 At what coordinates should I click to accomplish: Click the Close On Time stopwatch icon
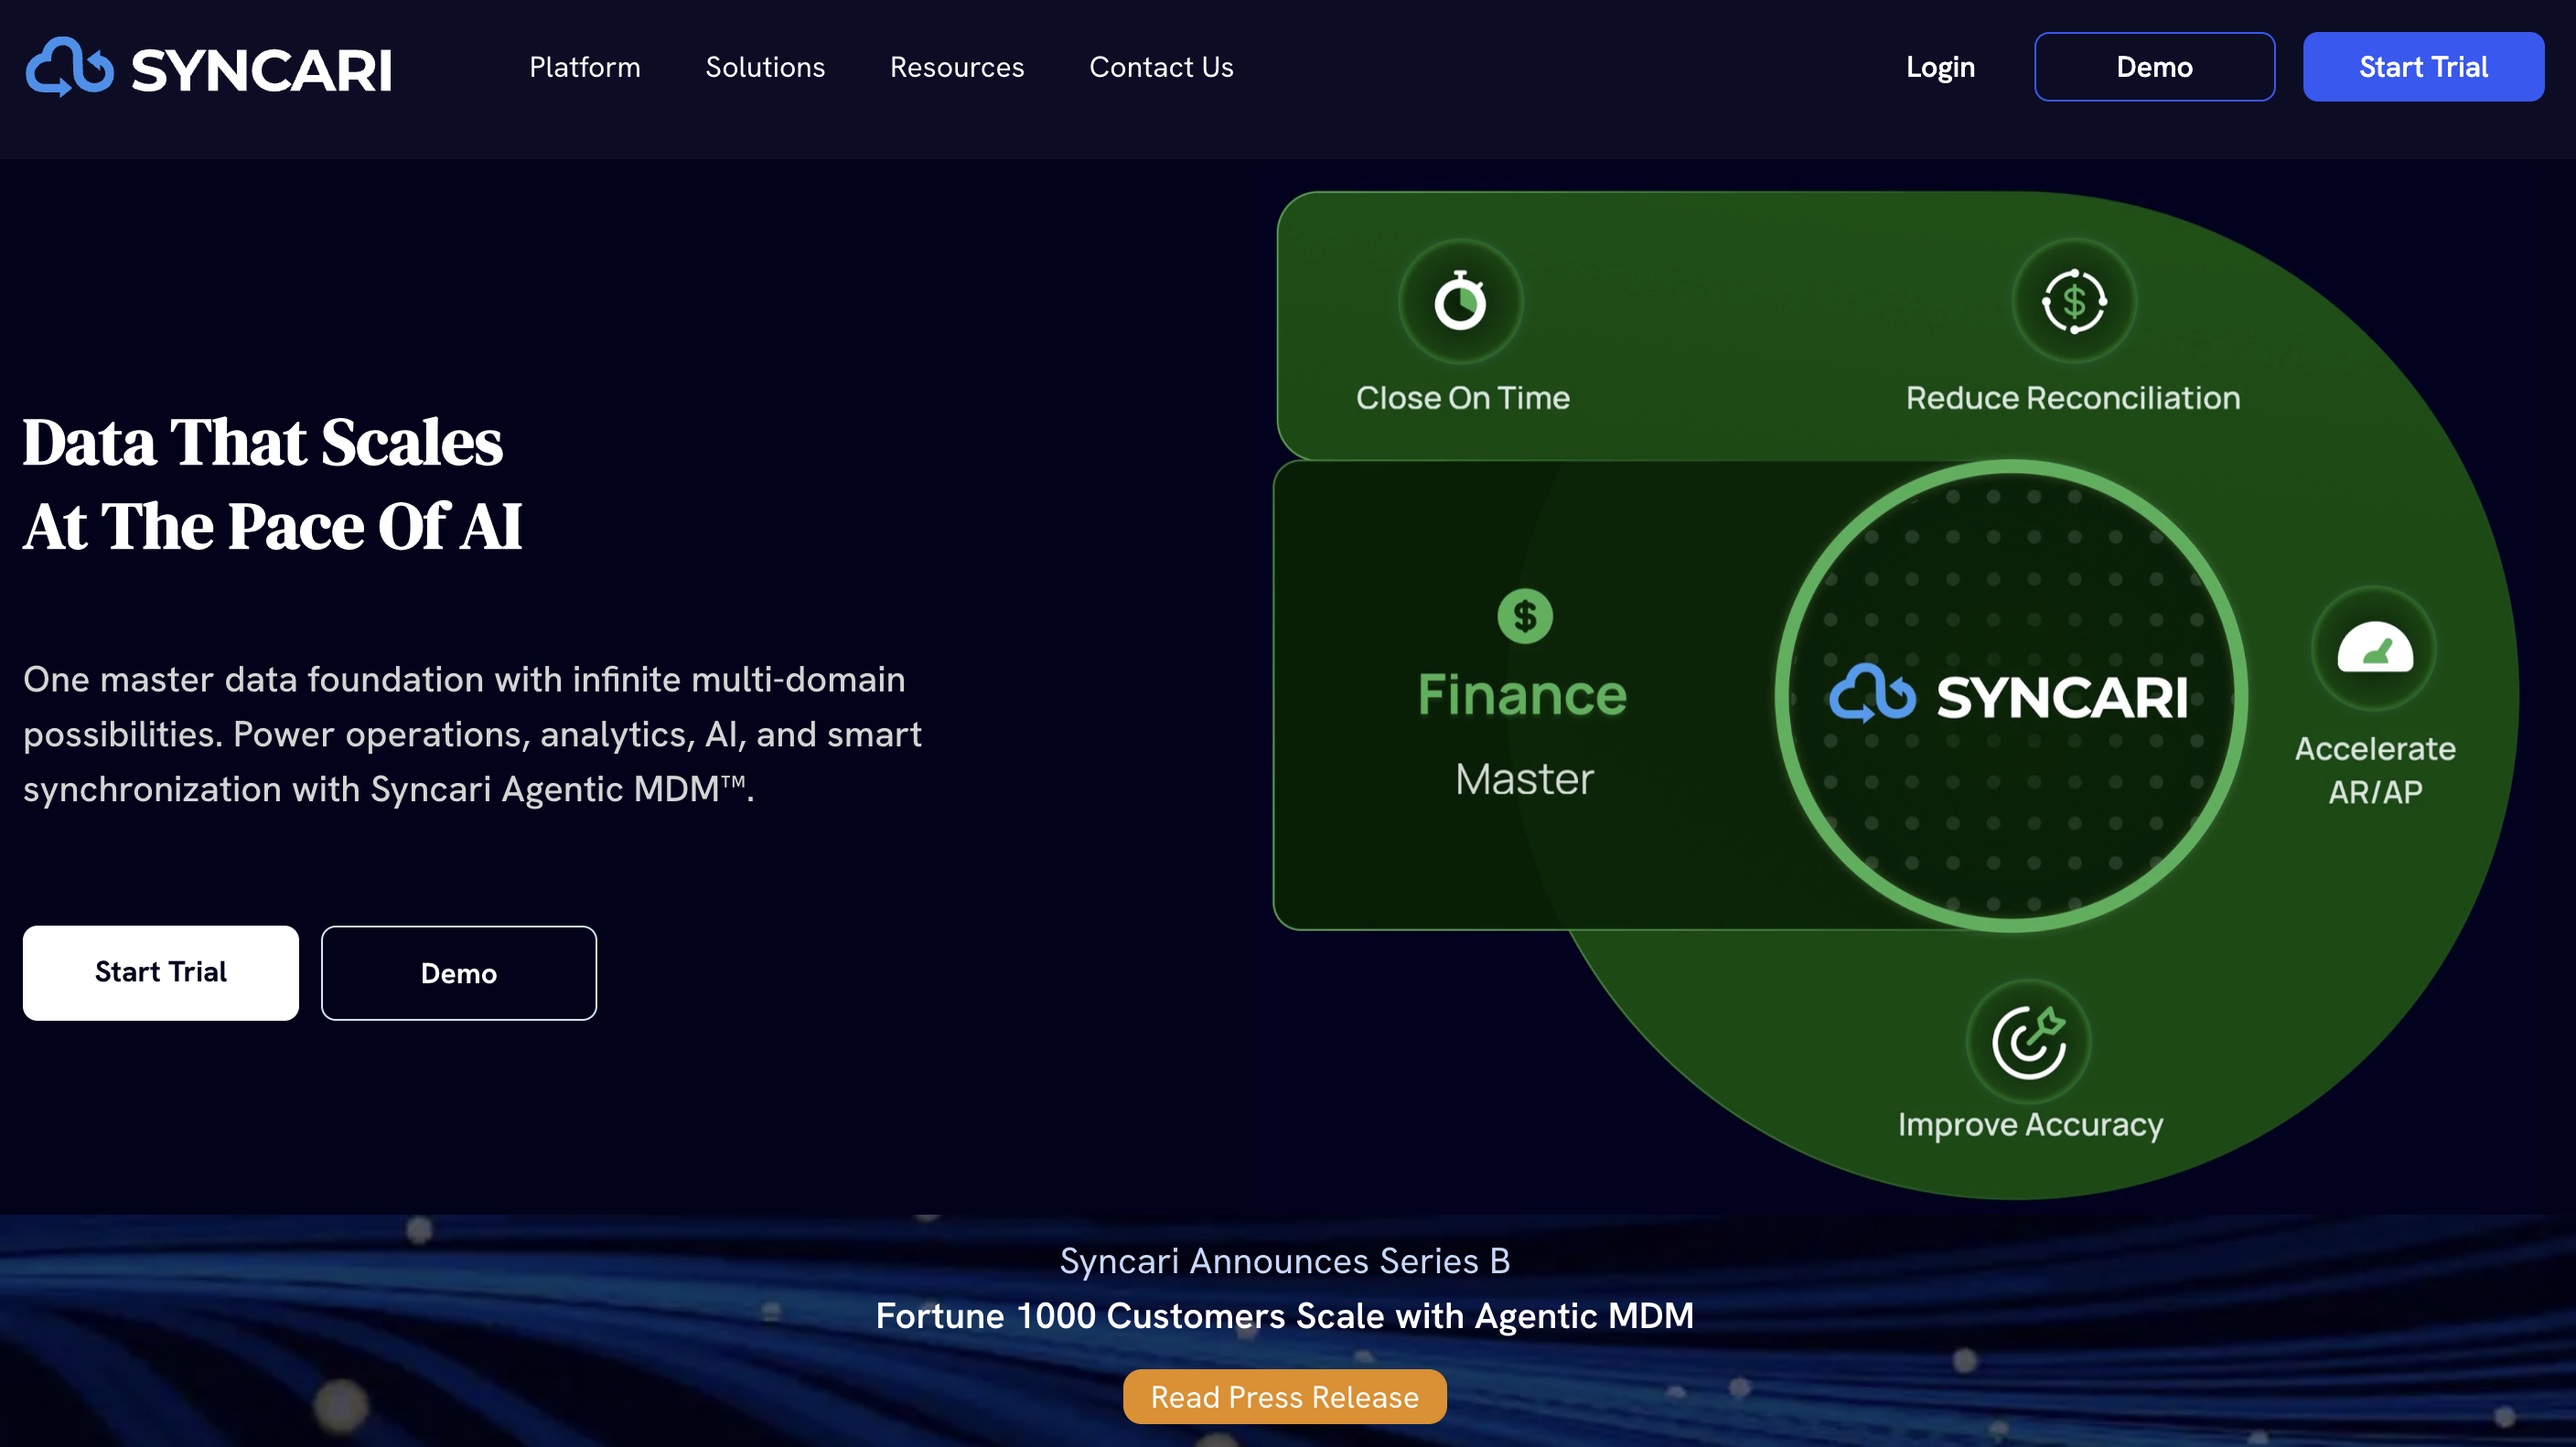point(1462,300)
